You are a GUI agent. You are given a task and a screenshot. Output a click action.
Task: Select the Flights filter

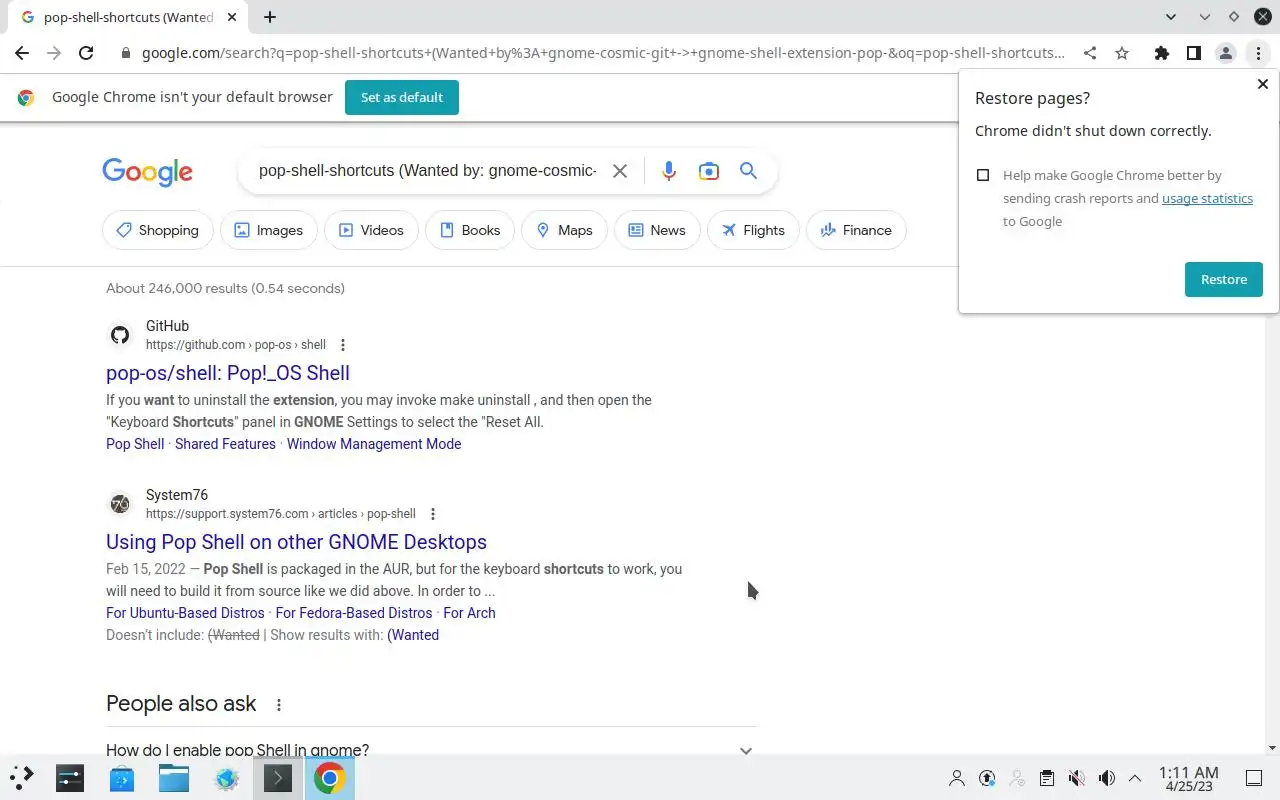click(x=753, y=230)
